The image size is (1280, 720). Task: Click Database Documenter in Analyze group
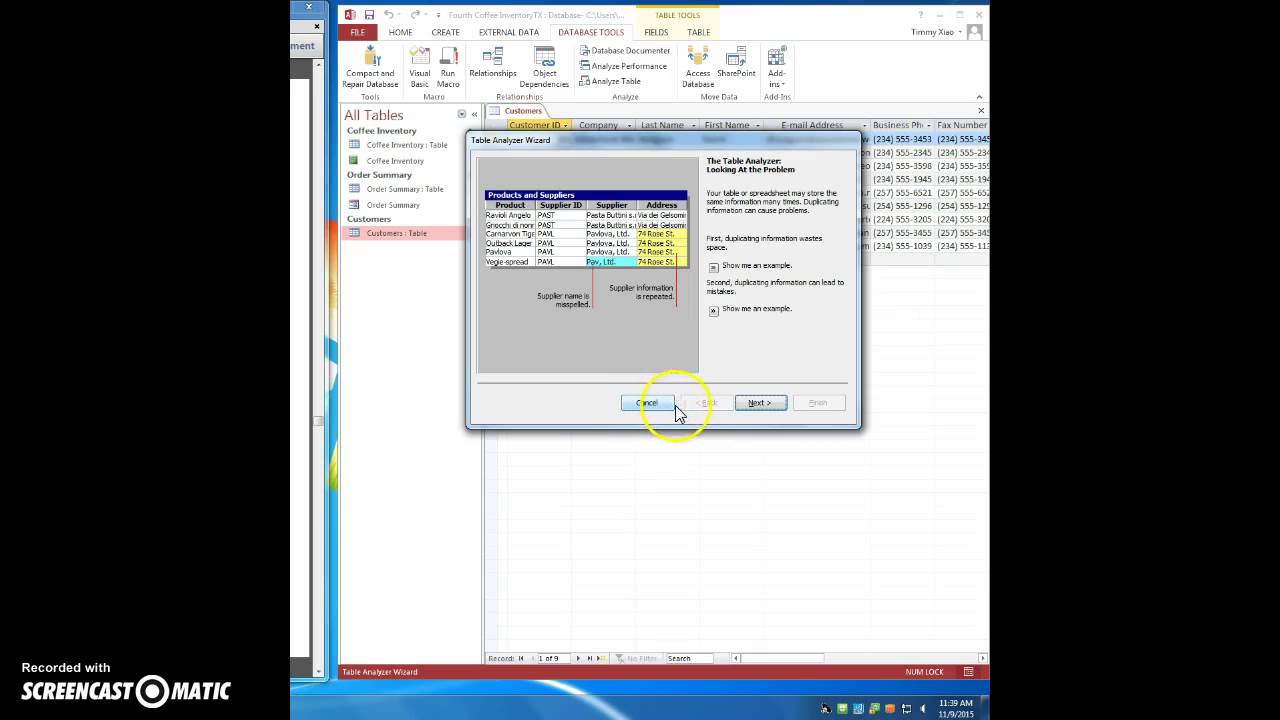click(625, 50)
